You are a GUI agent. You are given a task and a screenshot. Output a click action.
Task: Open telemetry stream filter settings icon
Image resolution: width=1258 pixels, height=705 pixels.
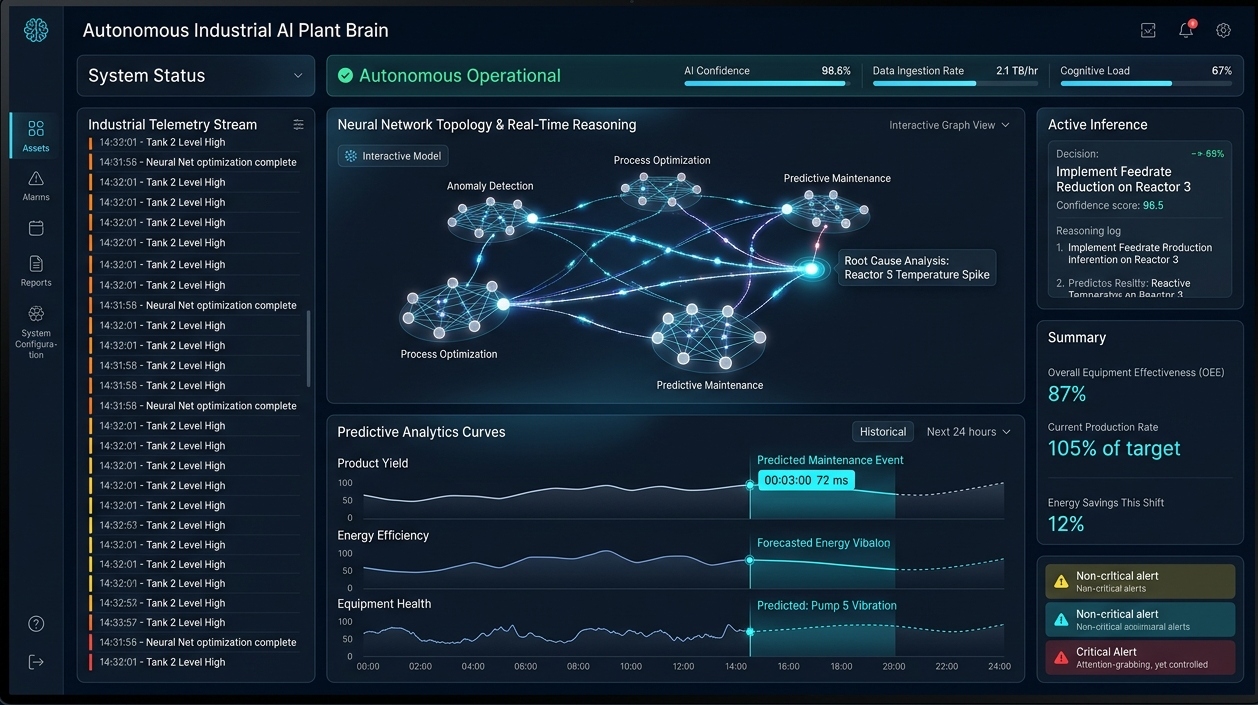click(298, 125)
